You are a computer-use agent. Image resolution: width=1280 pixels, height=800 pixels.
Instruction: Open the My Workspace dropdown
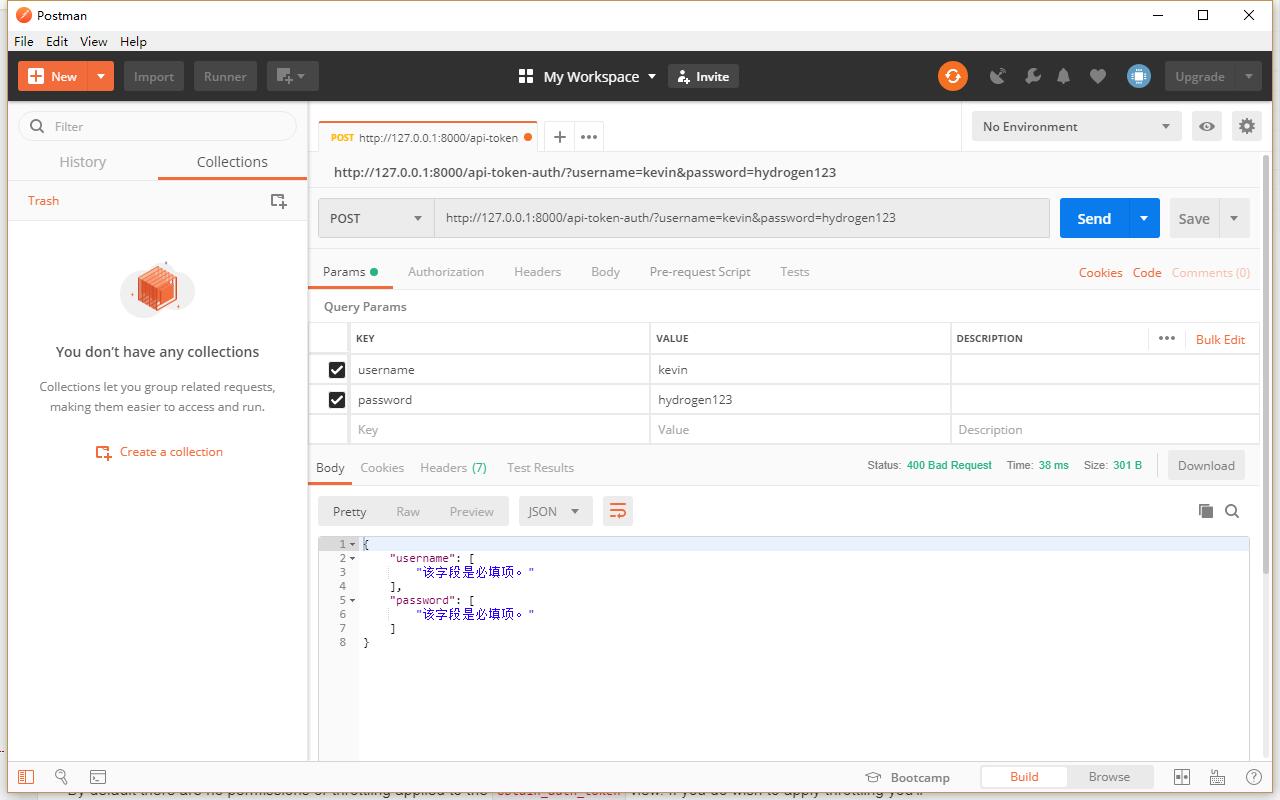(587, 76)
